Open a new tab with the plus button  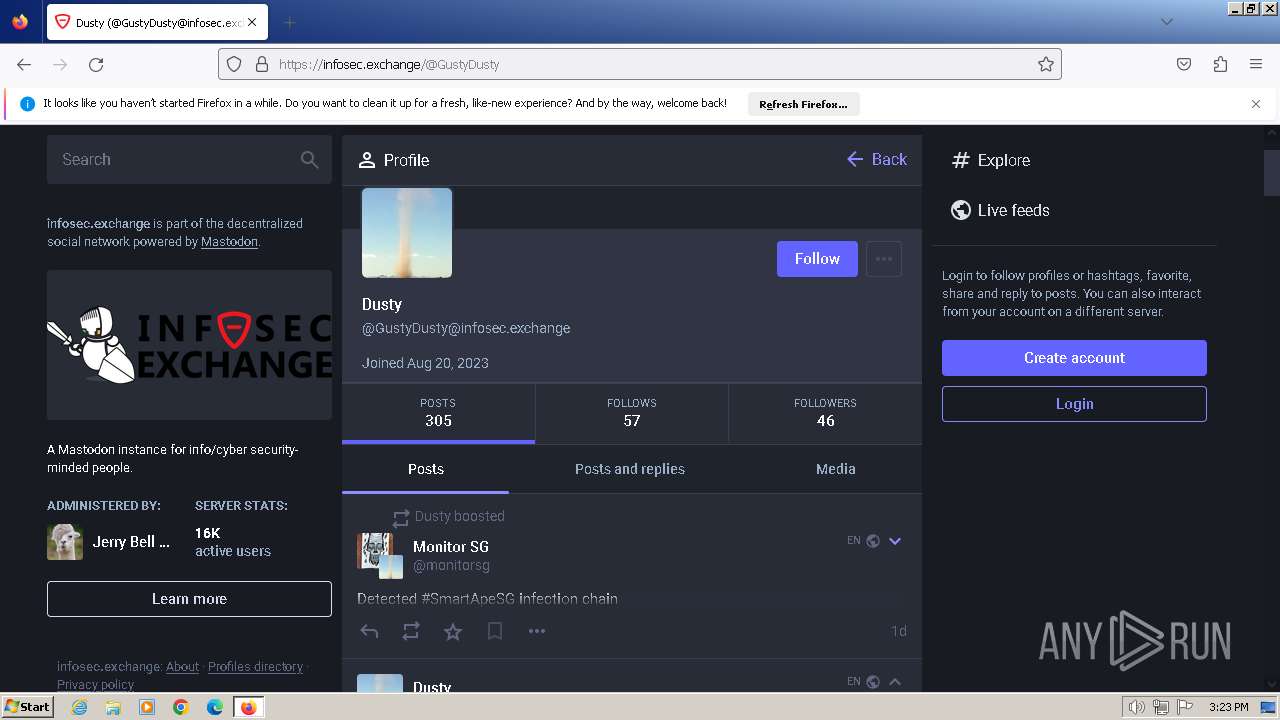pos(290,22)
